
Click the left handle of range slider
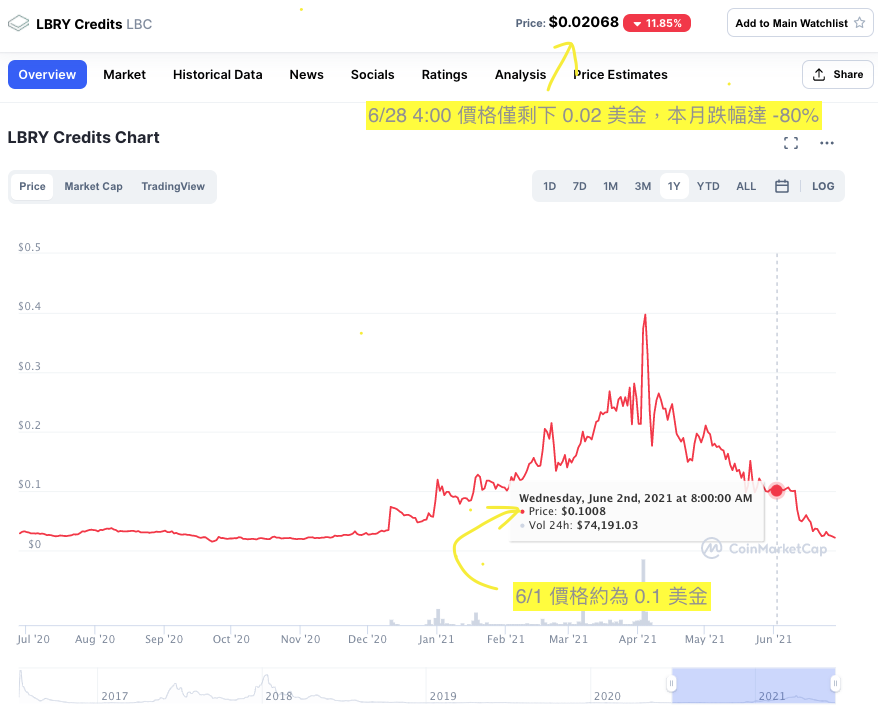coord(671,683)
